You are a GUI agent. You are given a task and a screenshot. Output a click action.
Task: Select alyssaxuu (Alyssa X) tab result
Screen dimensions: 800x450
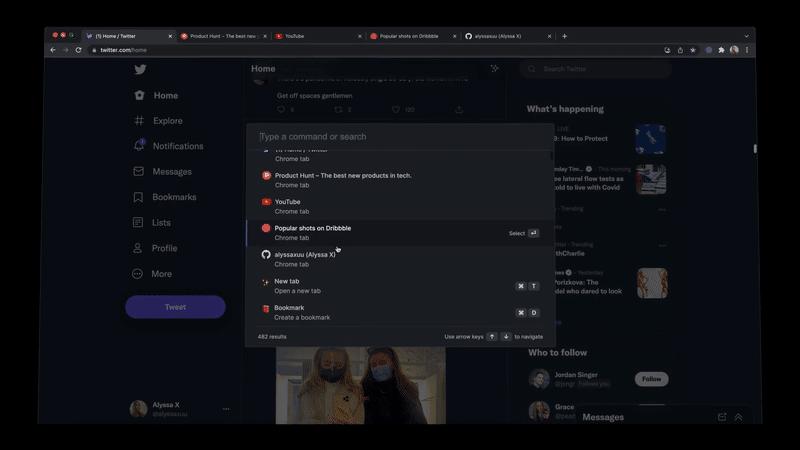click(400, 259)
